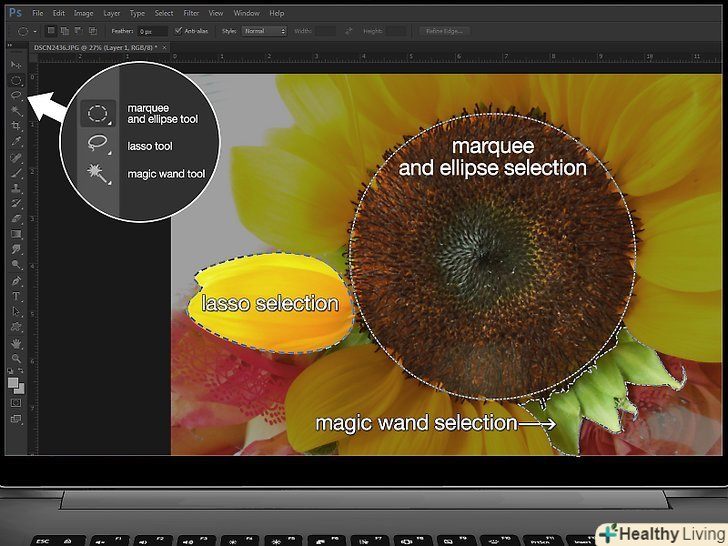Image resolution: width=728 pixels, height=546 pixels.
Task: Toggle the Anti-alias checkbox
Action: 176,31
